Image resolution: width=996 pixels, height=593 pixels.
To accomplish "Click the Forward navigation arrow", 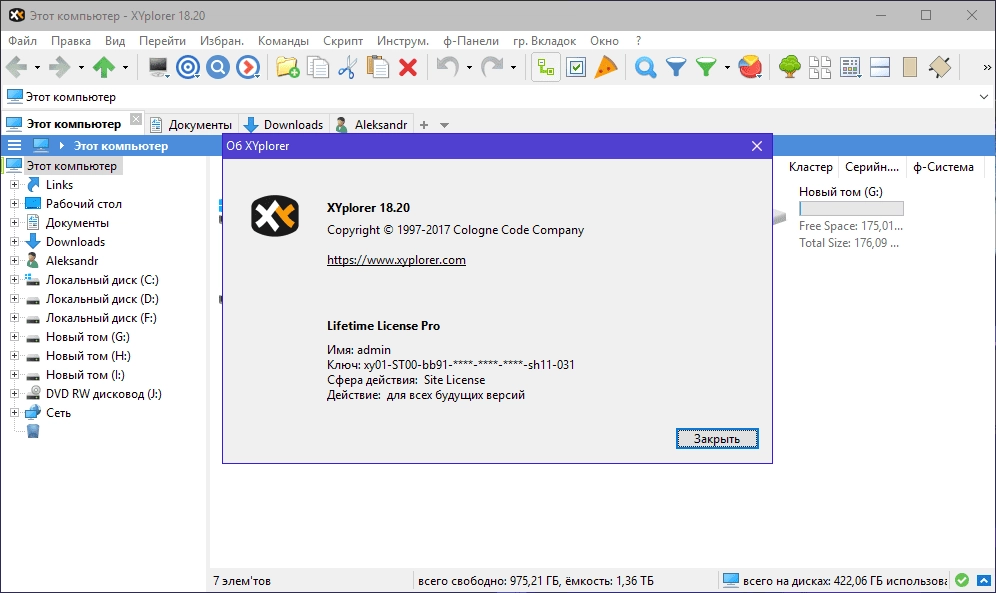I will pyautogui.click(x=60, y=67).
